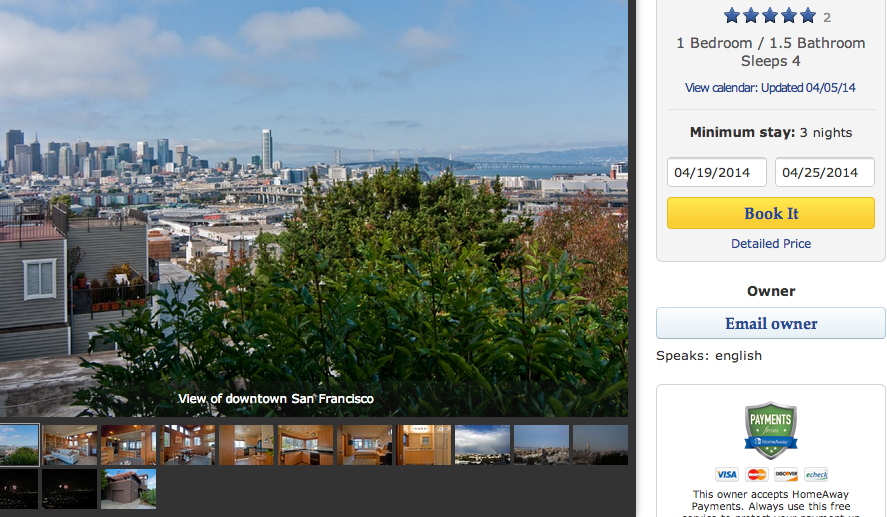
Task: Click the MasterCard icon
Action: pos(756,474)
